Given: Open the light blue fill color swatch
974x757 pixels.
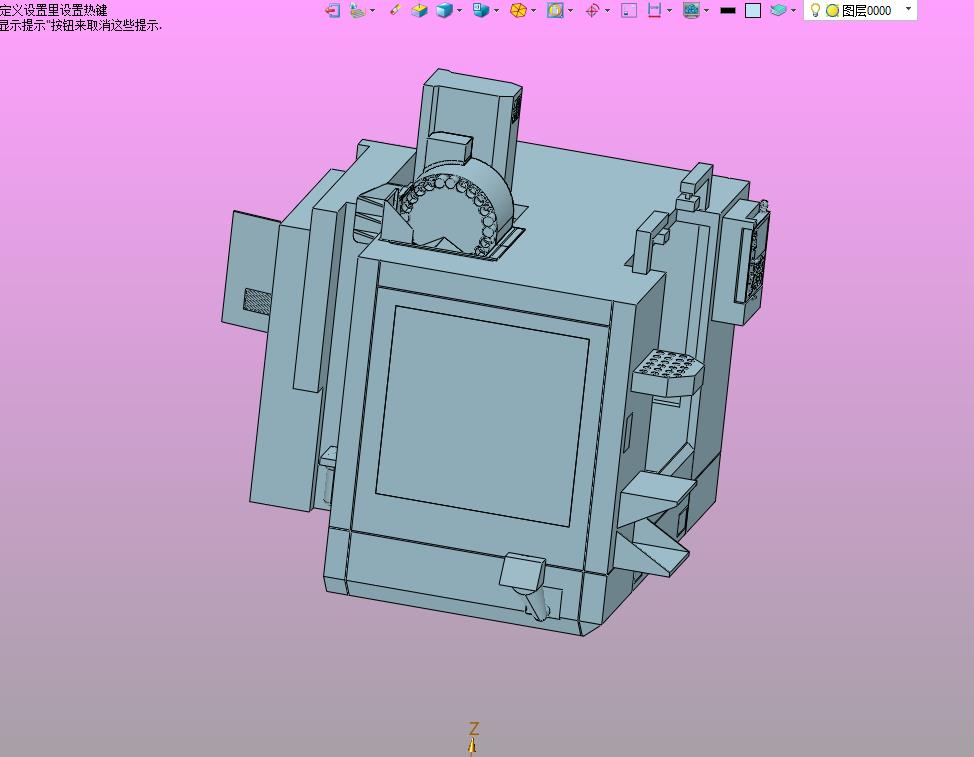Looking at the screenshot, I should [x=753, y=11].
